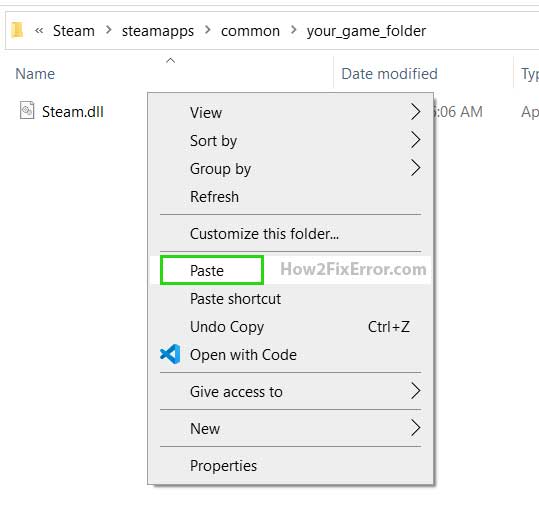Sort files by the Name column header
The image size is (539, 514).
click(35, 74)
